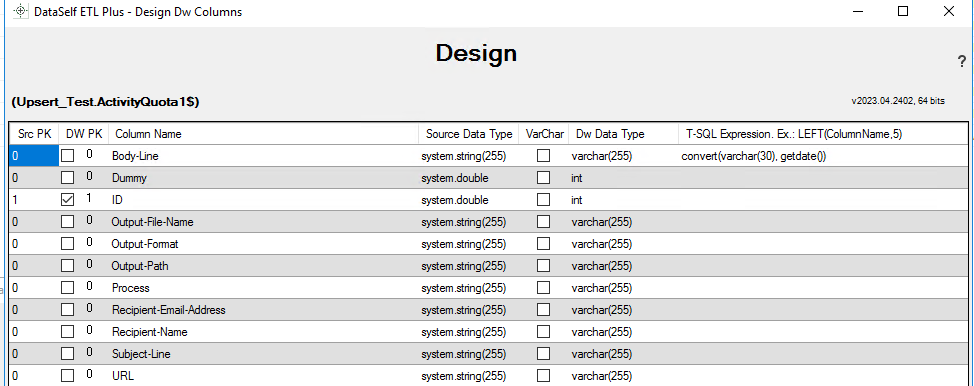Screen dimensions: 974x386
Task: Click the Source Data Type header
Action: point(469,134)
